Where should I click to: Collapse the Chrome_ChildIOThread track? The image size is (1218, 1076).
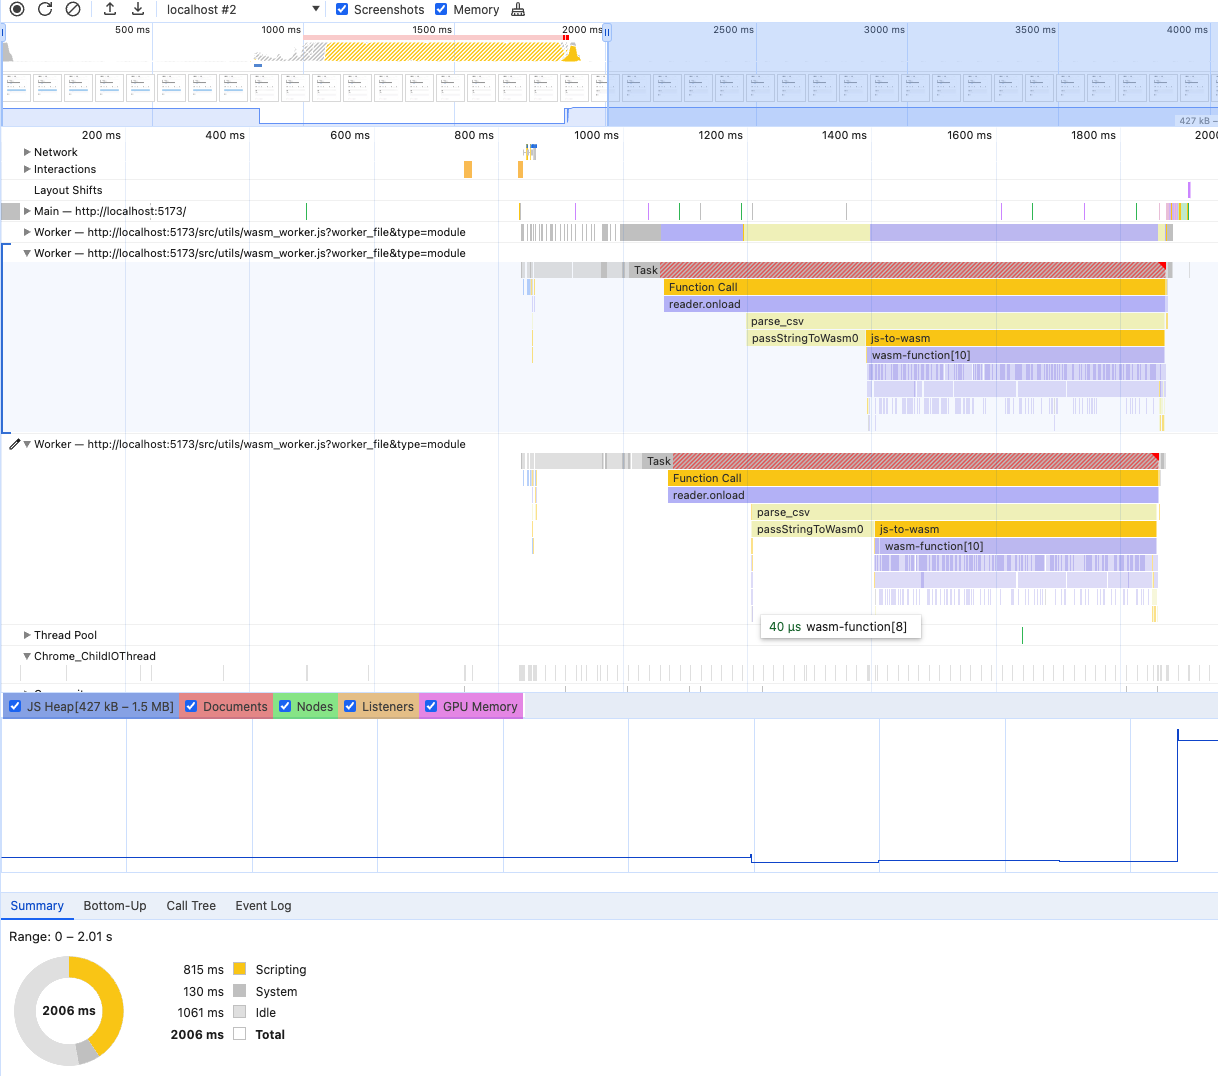coord(27,656)
